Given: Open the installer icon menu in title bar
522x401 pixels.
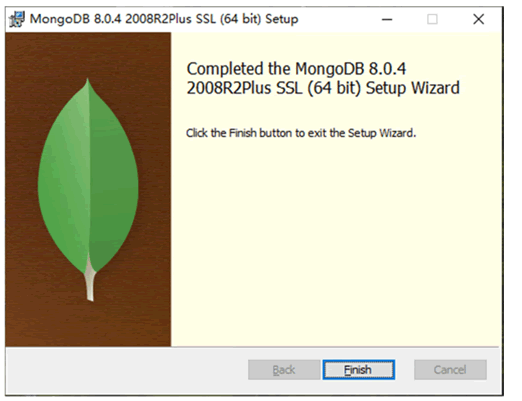Looking at the screenshot, I should pos(17,19).
